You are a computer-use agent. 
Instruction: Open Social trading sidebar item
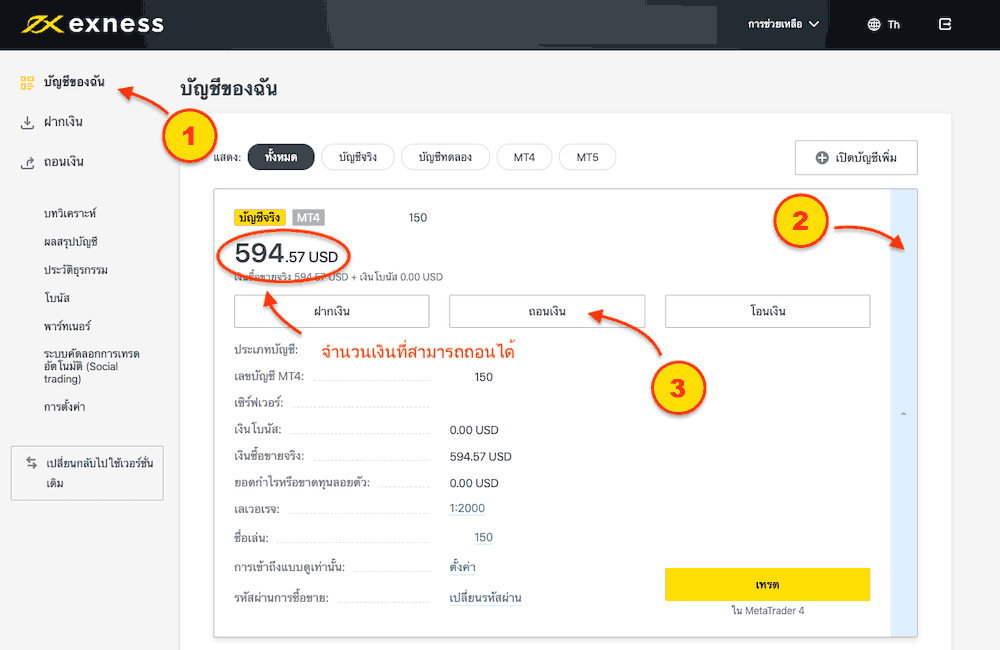click(91, 366)
